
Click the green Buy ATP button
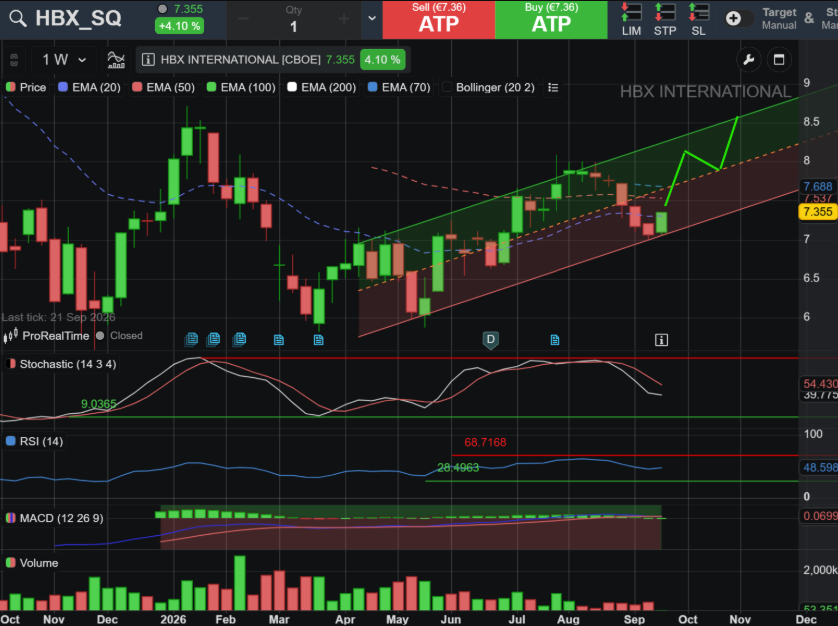[552, 20]
